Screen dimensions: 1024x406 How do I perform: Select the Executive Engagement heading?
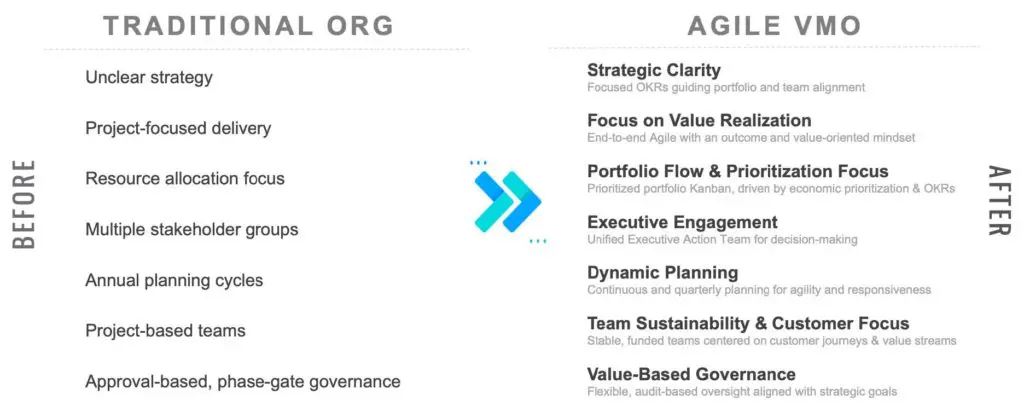pyautogui.click(x=682, y=222)
